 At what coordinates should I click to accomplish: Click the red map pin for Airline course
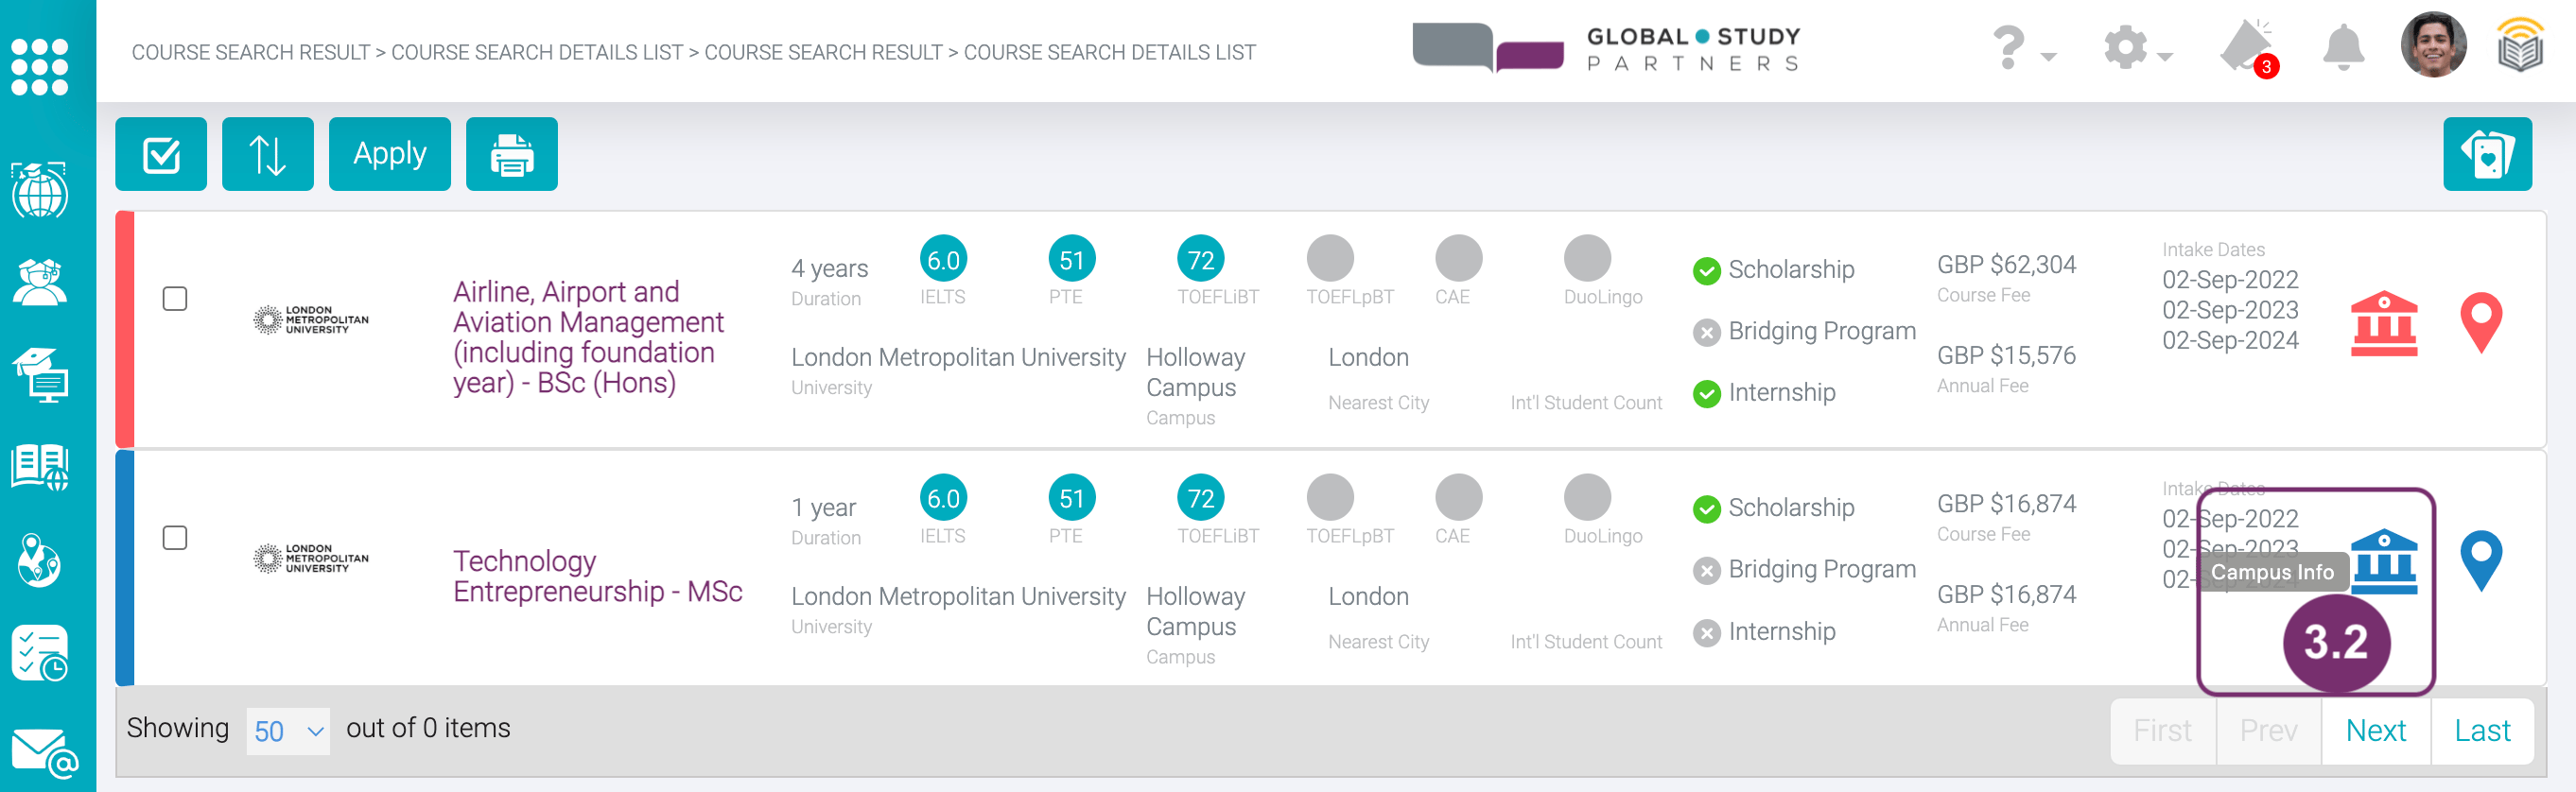point(2480,322)
